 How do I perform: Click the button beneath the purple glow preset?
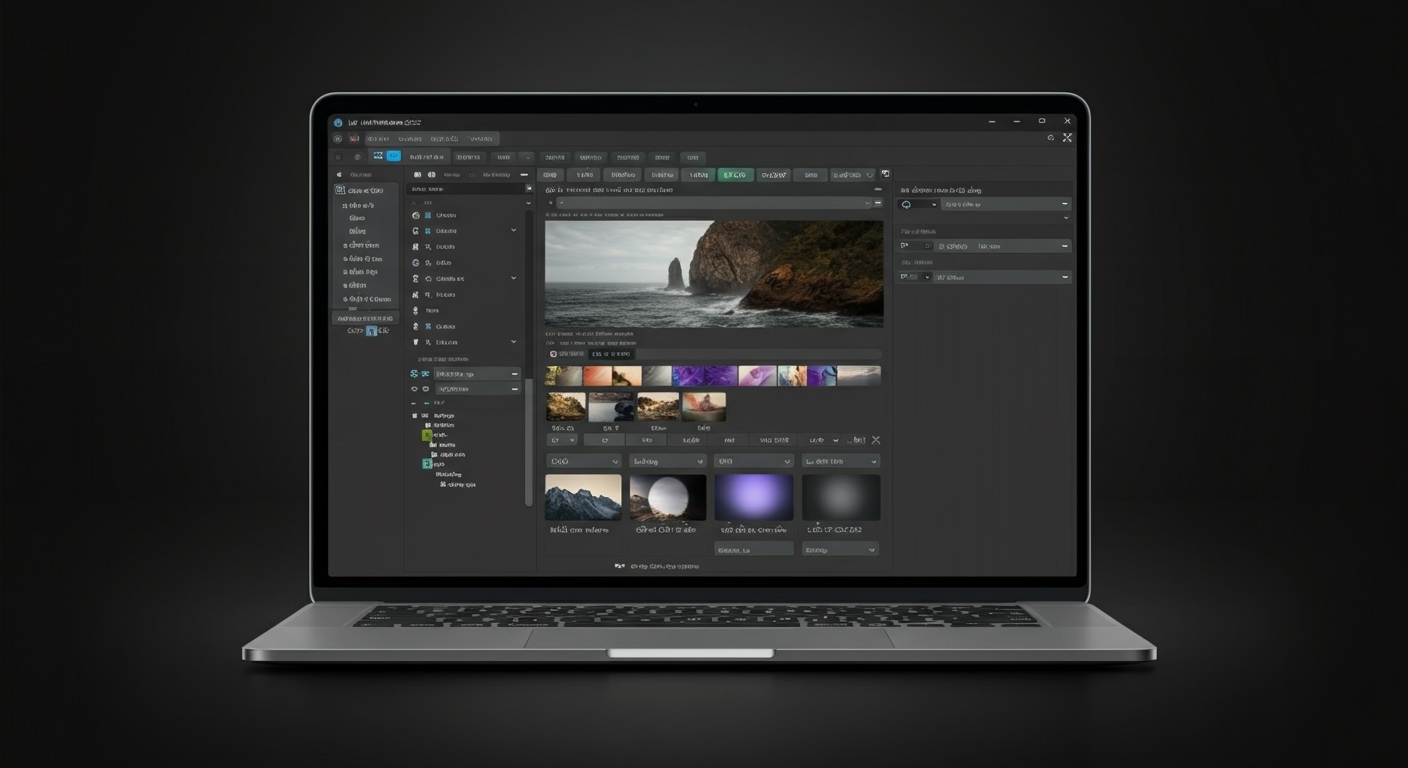pos(753,547)
